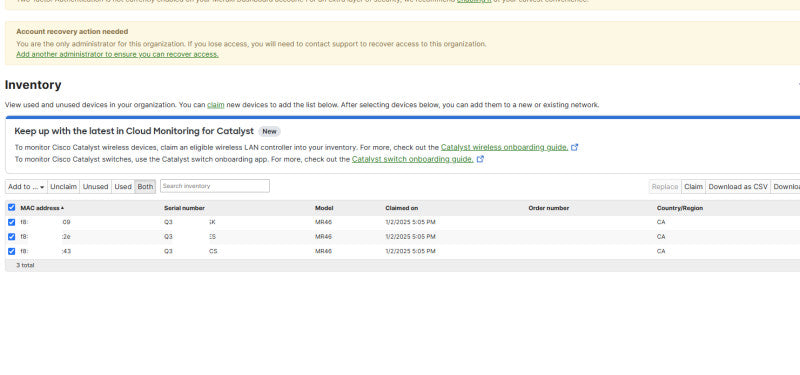800x375 pixels.
Task: Click sort arrow on MAC address column
Action: (62, 208)
